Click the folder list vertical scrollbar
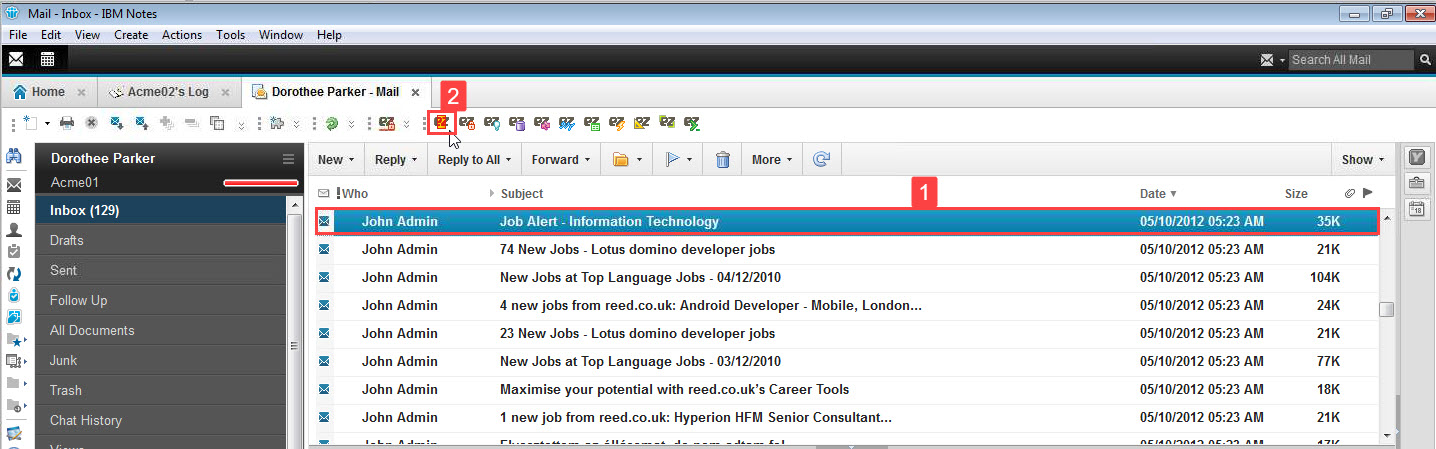This screenshot has height=449, width=1436. click(x=294, y=322)
